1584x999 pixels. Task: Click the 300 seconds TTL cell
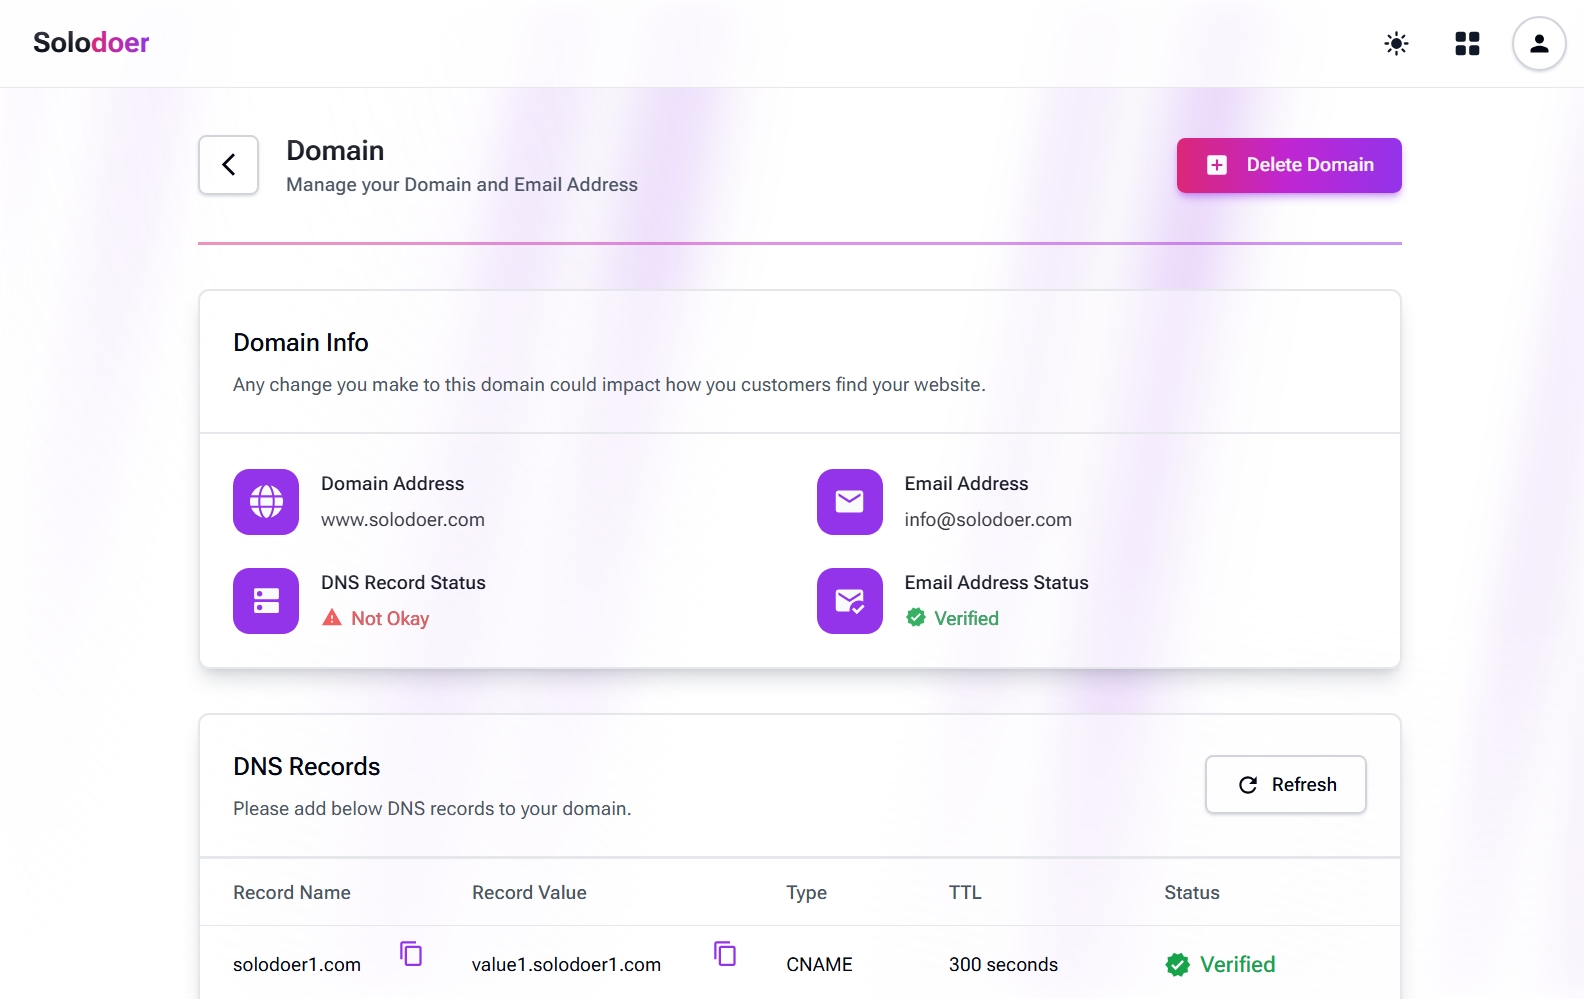(1003, 965)
